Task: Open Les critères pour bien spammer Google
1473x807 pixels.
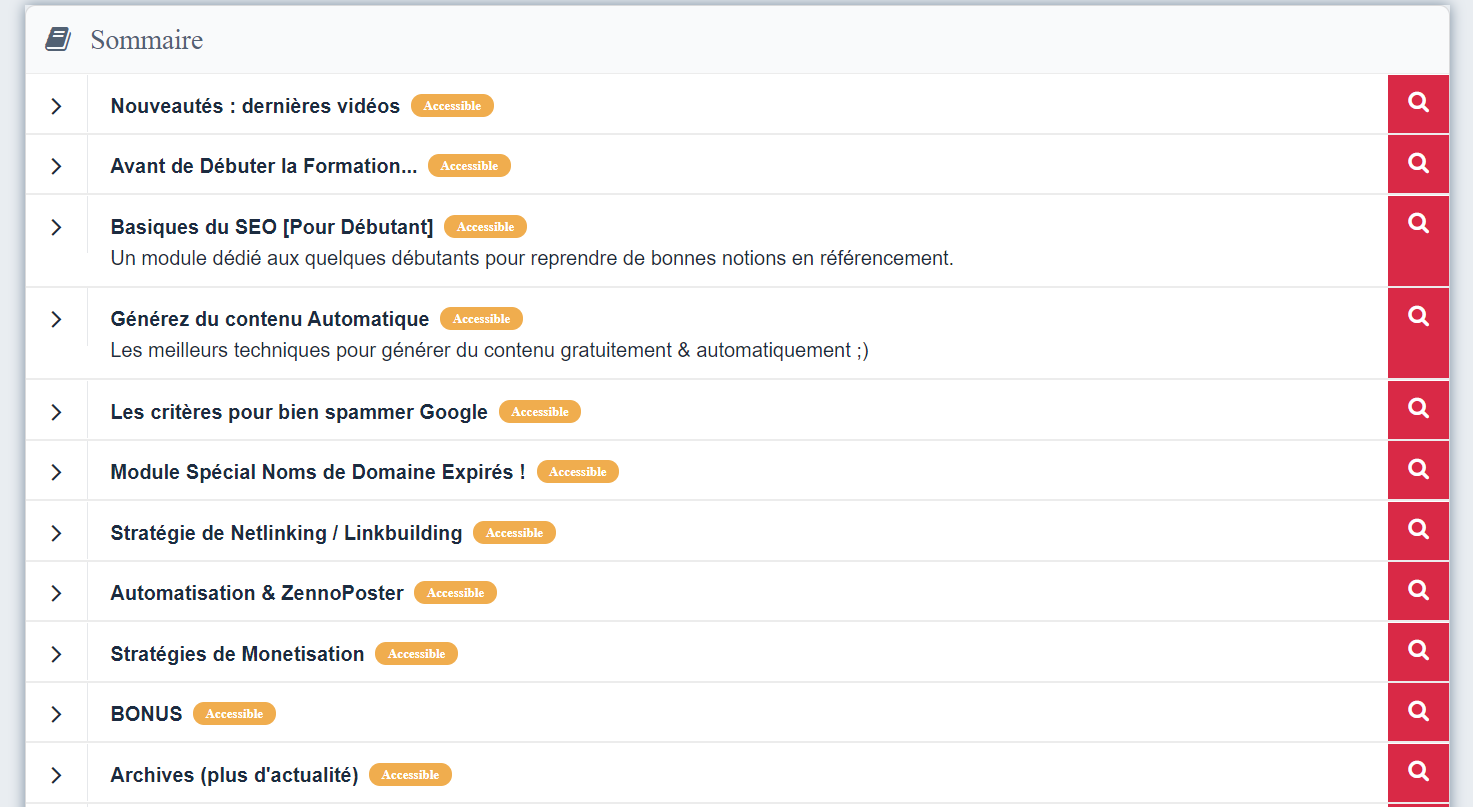Action: tap(299, 412)
